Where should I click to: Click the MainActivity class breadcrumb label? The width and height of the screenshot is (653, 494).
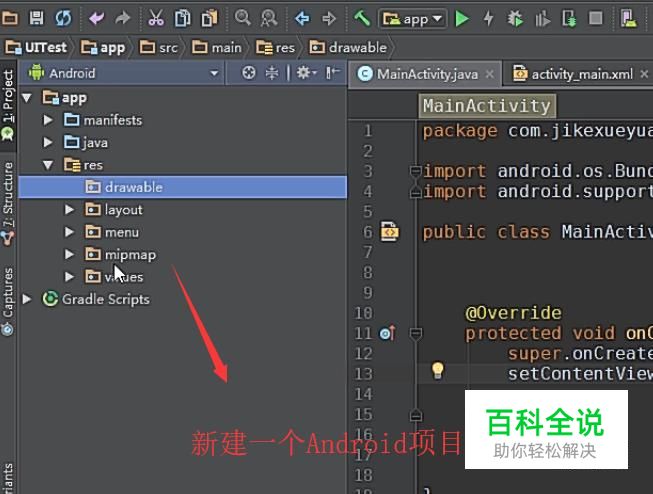tap(487, 106)
